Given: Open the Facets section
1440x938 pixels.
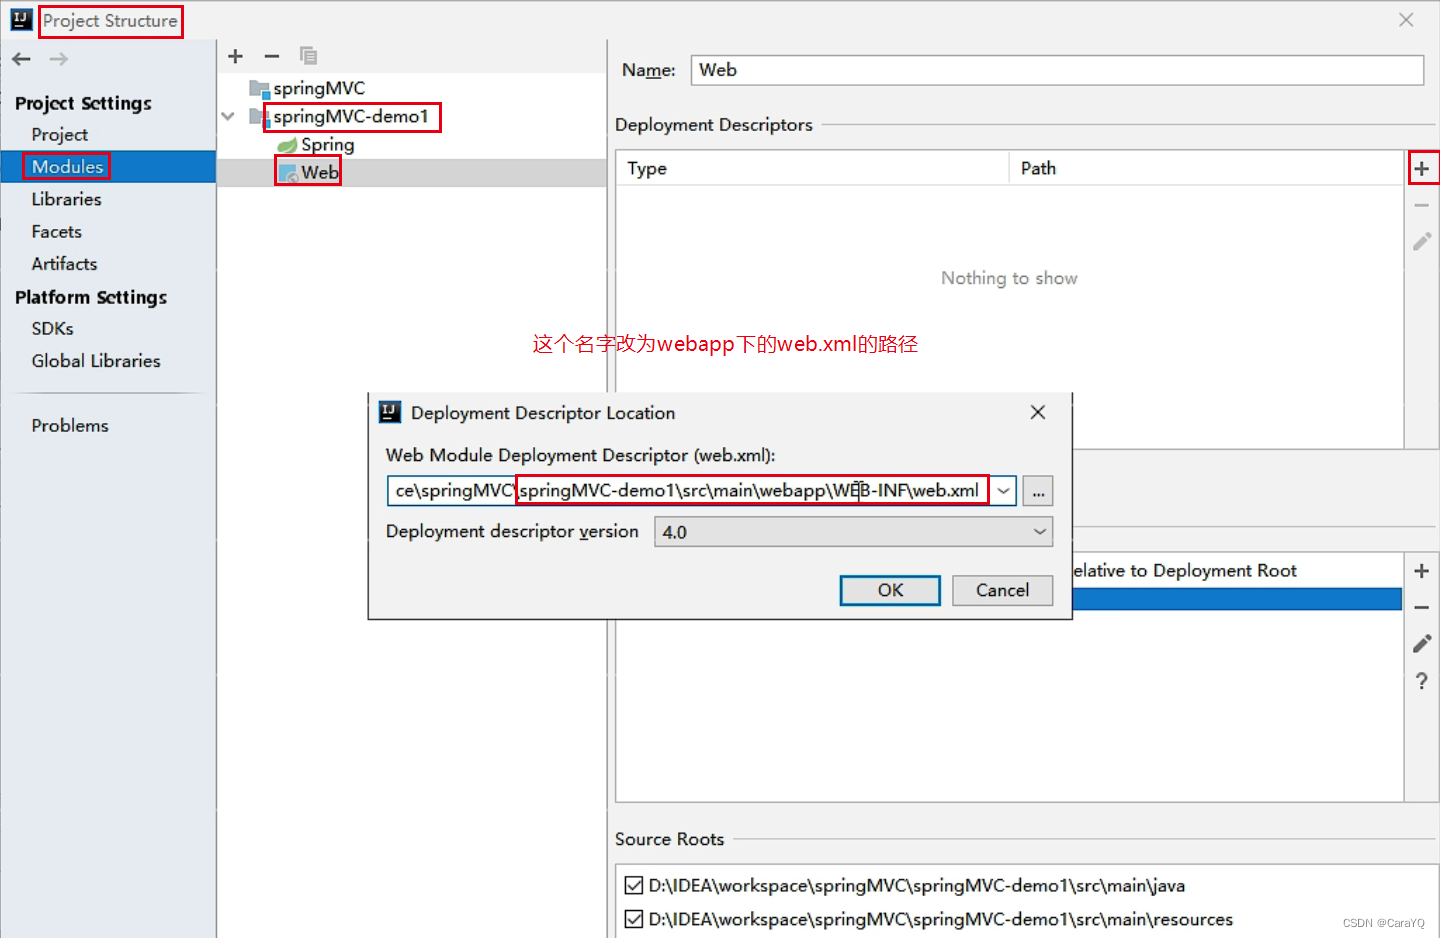Looking at the screenshot, I should 56,231.
